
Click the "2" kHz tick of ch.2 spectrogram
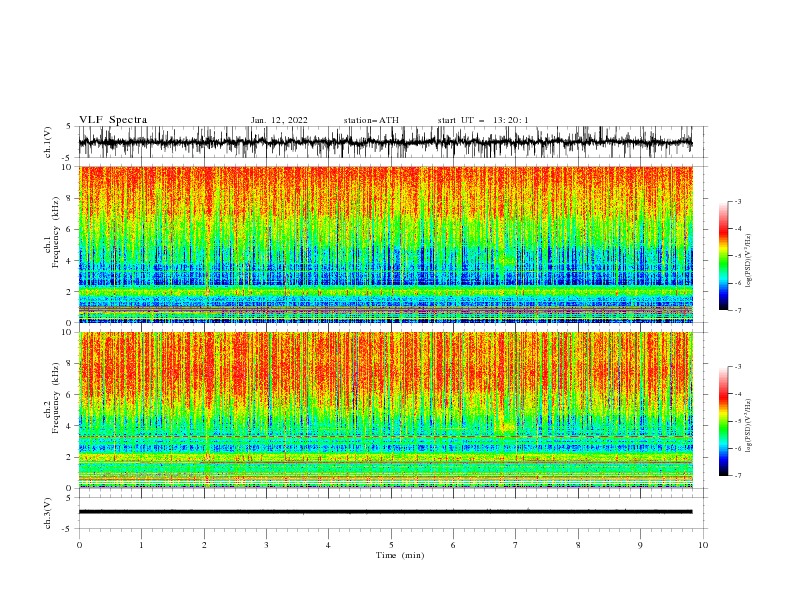(x=70, y=457)
